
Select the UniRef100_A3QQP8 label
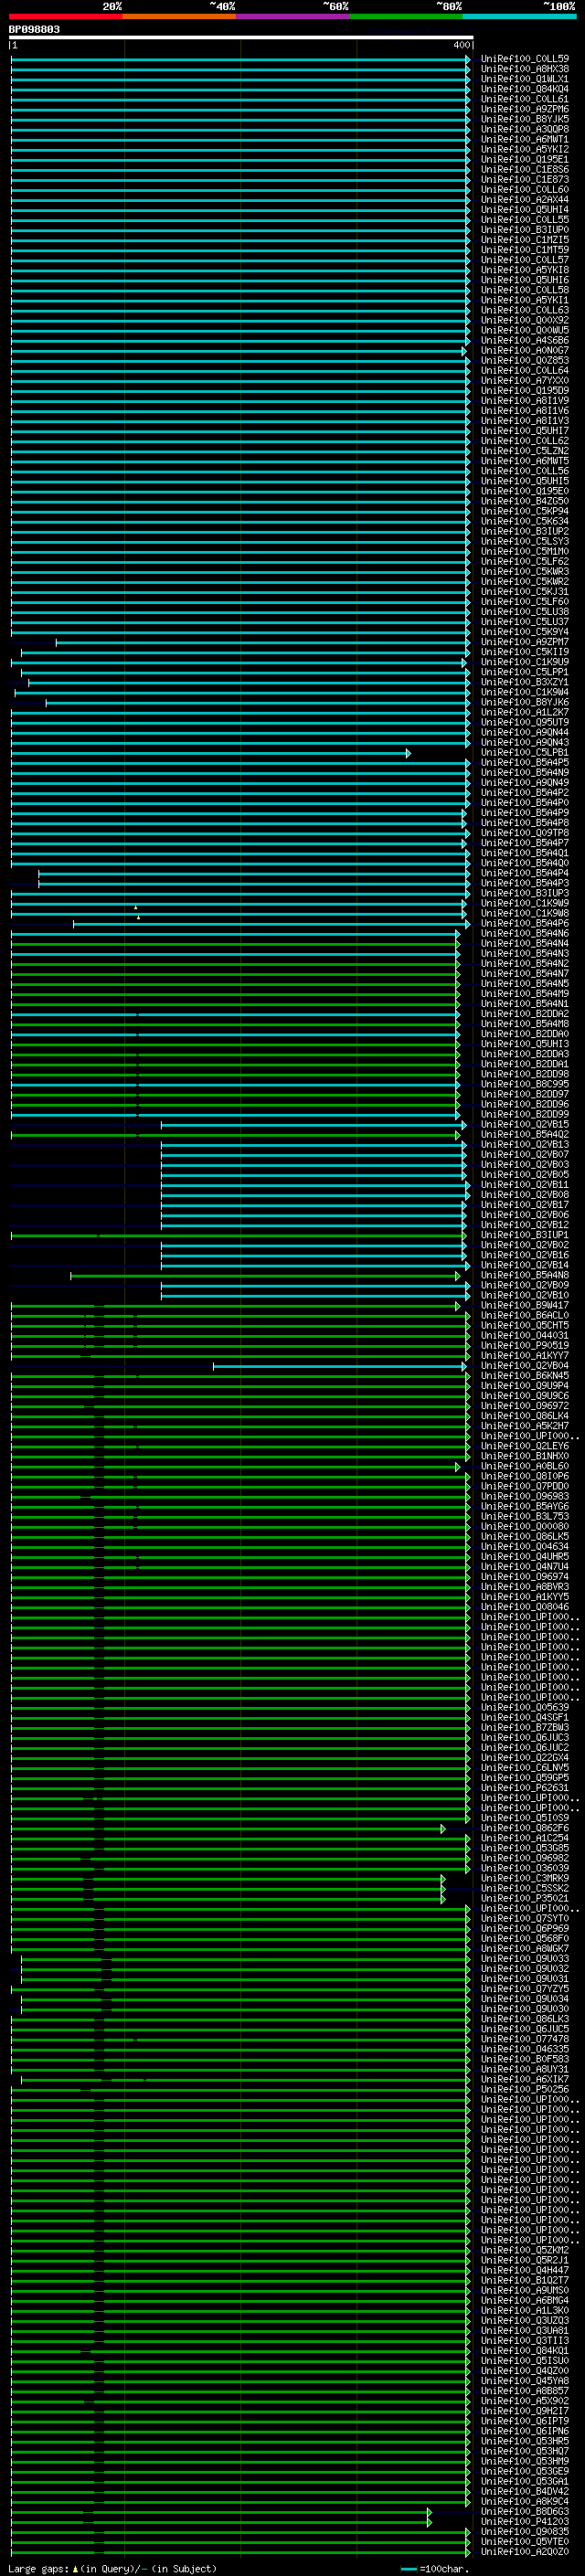pos(525,129)
